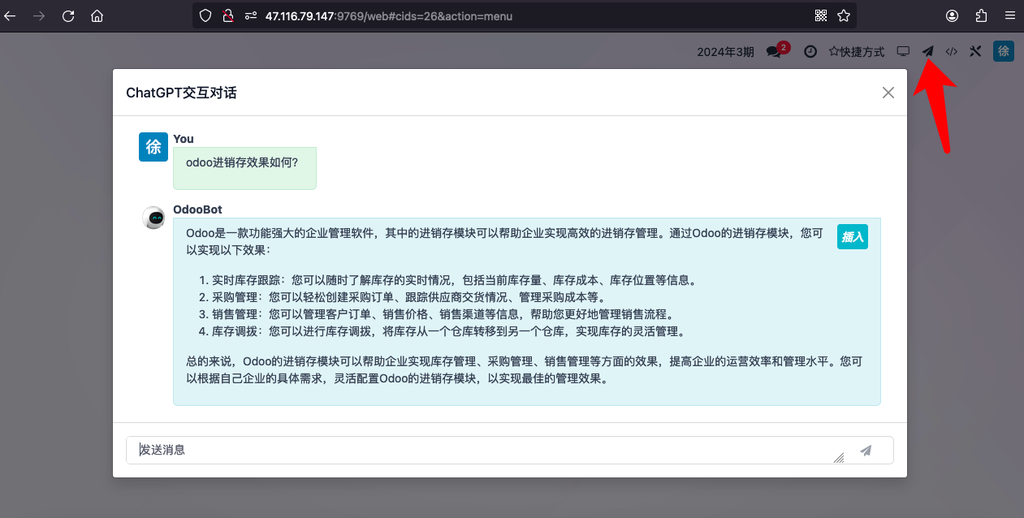Click the 2024年3期 period label

point(725,52)
